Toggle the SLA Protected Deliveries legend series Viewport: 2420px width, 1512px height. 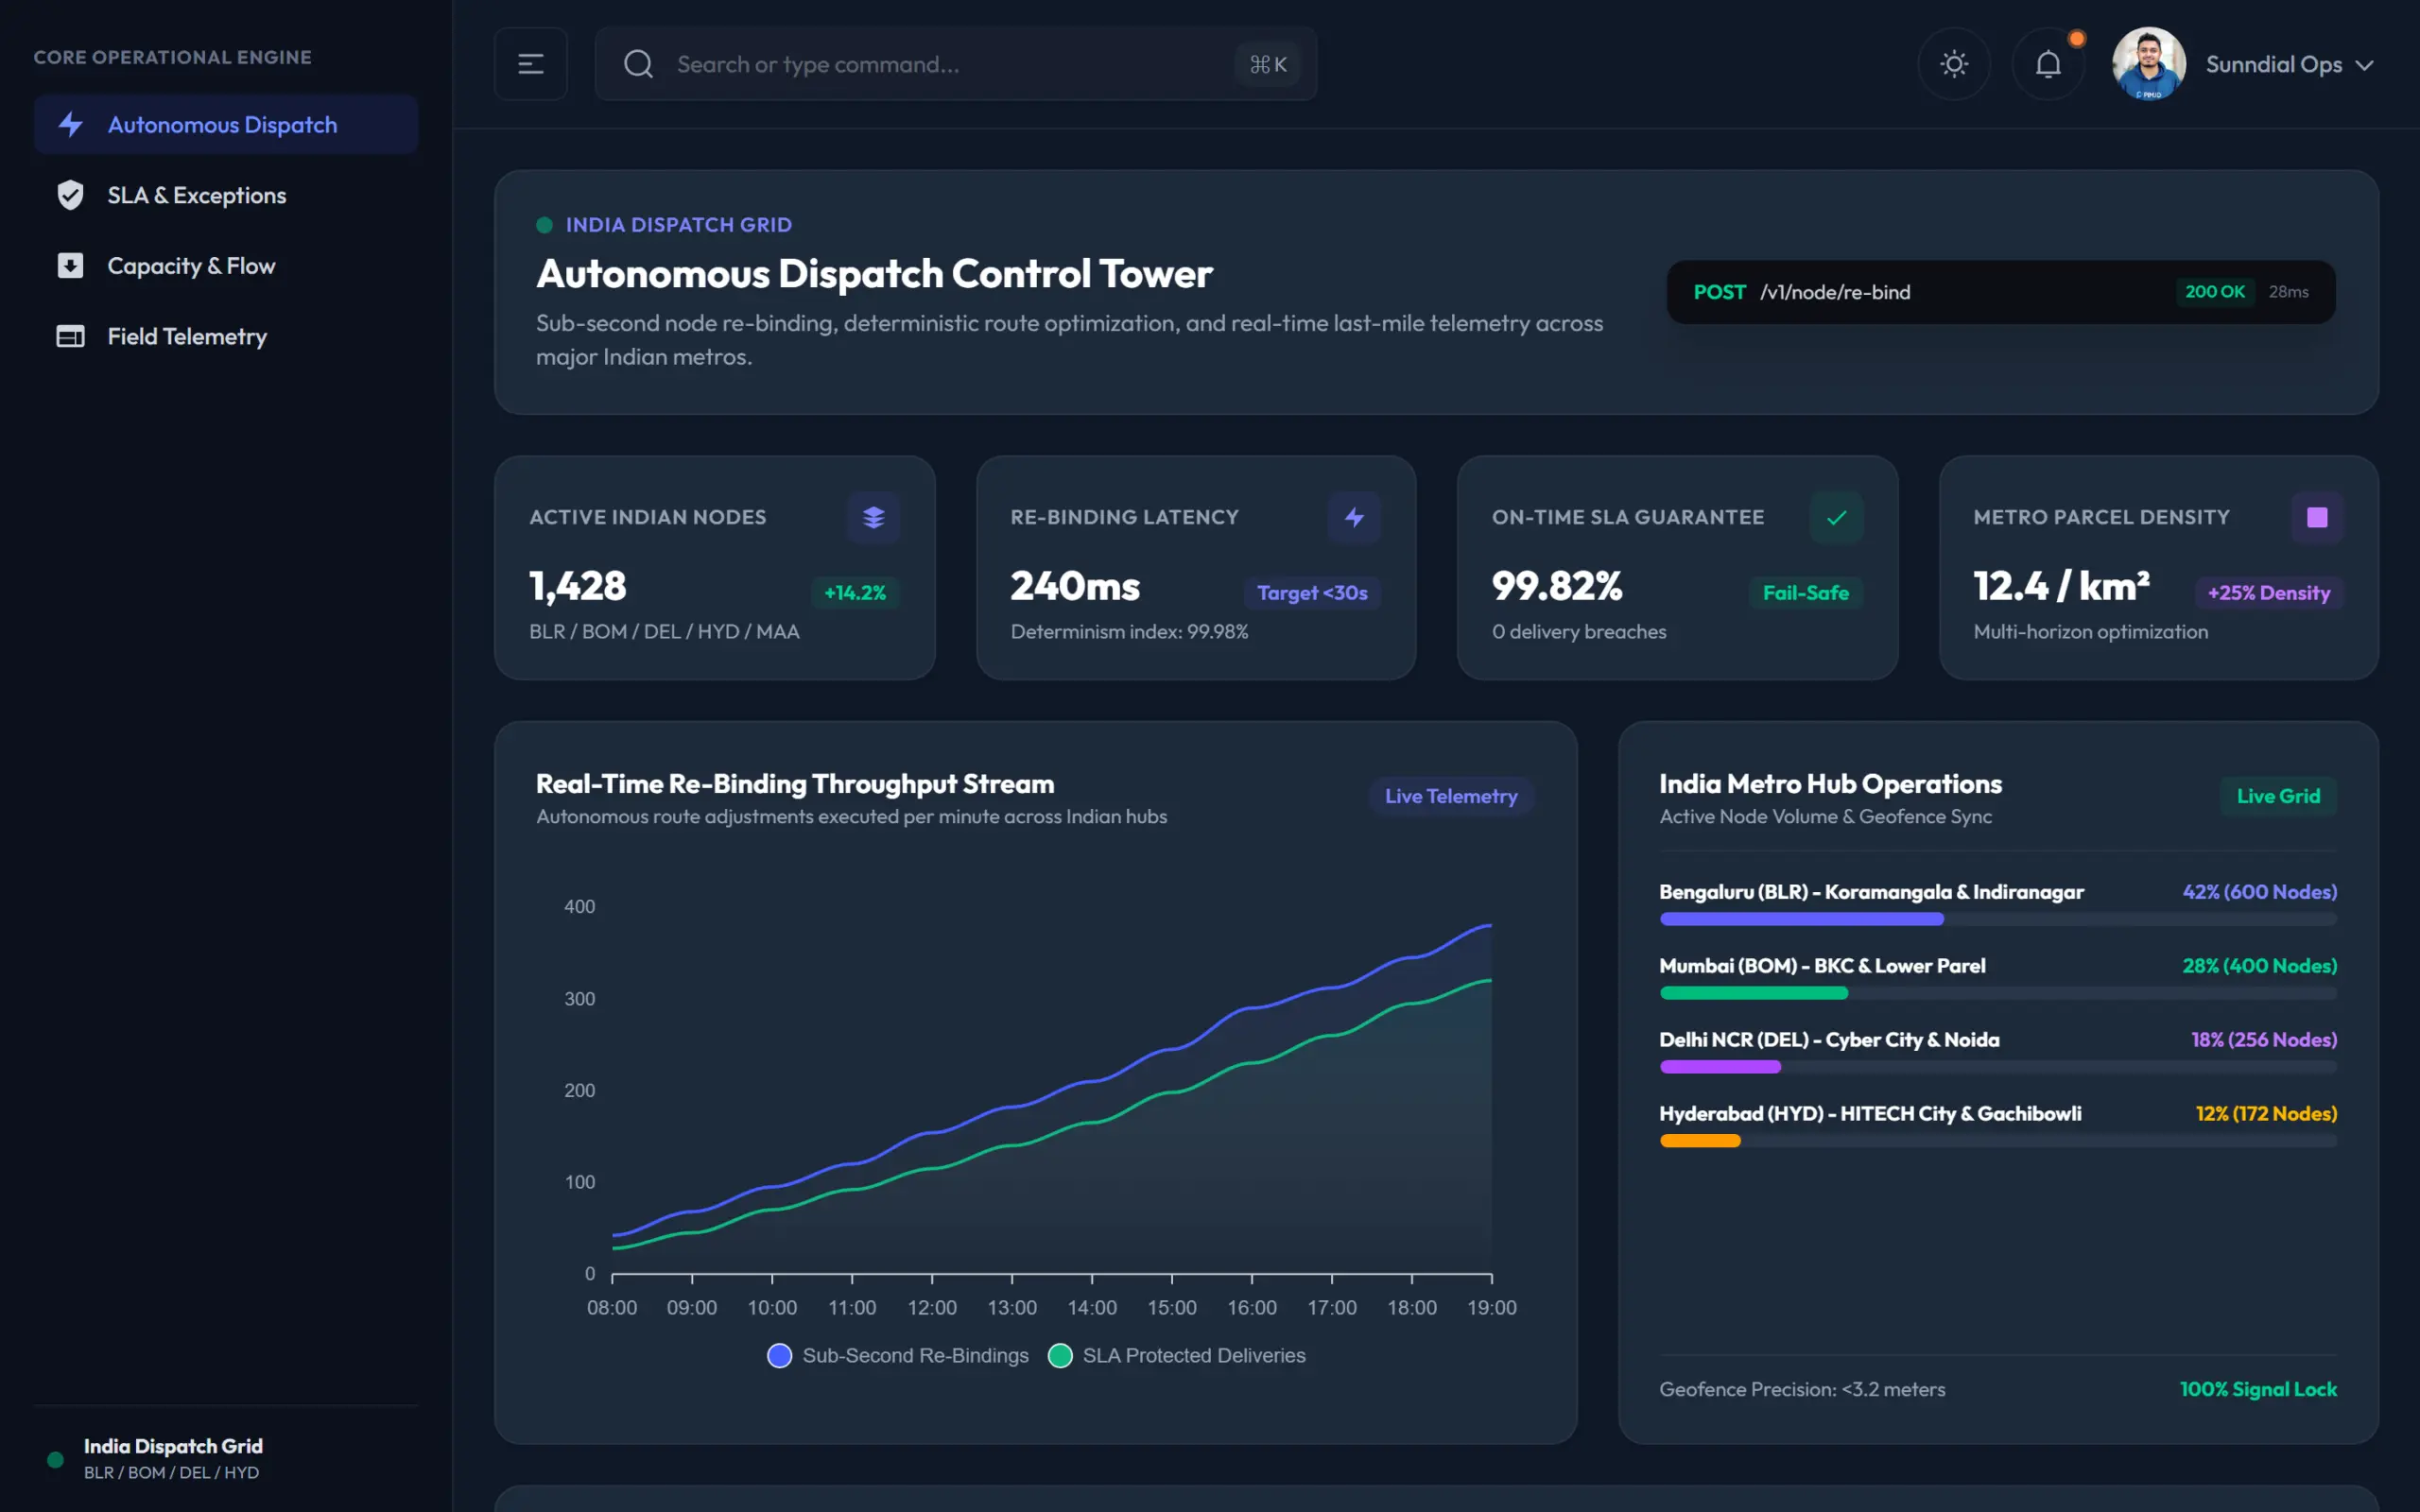click(1176, 1355)
